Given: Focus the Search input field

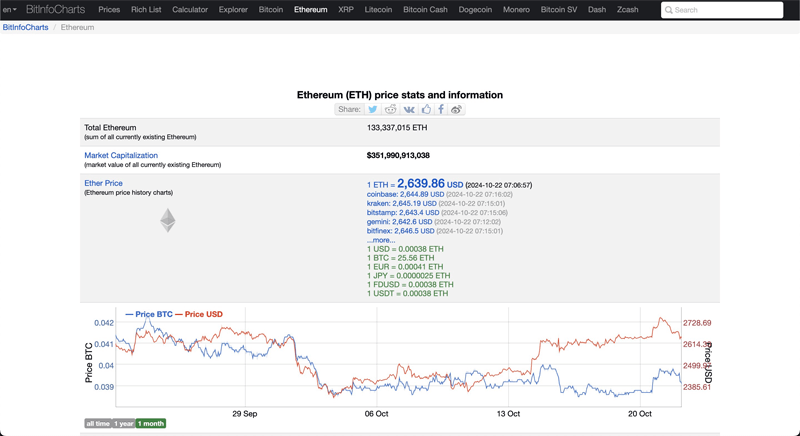Looking at the screenshot, I should (722, 10).
